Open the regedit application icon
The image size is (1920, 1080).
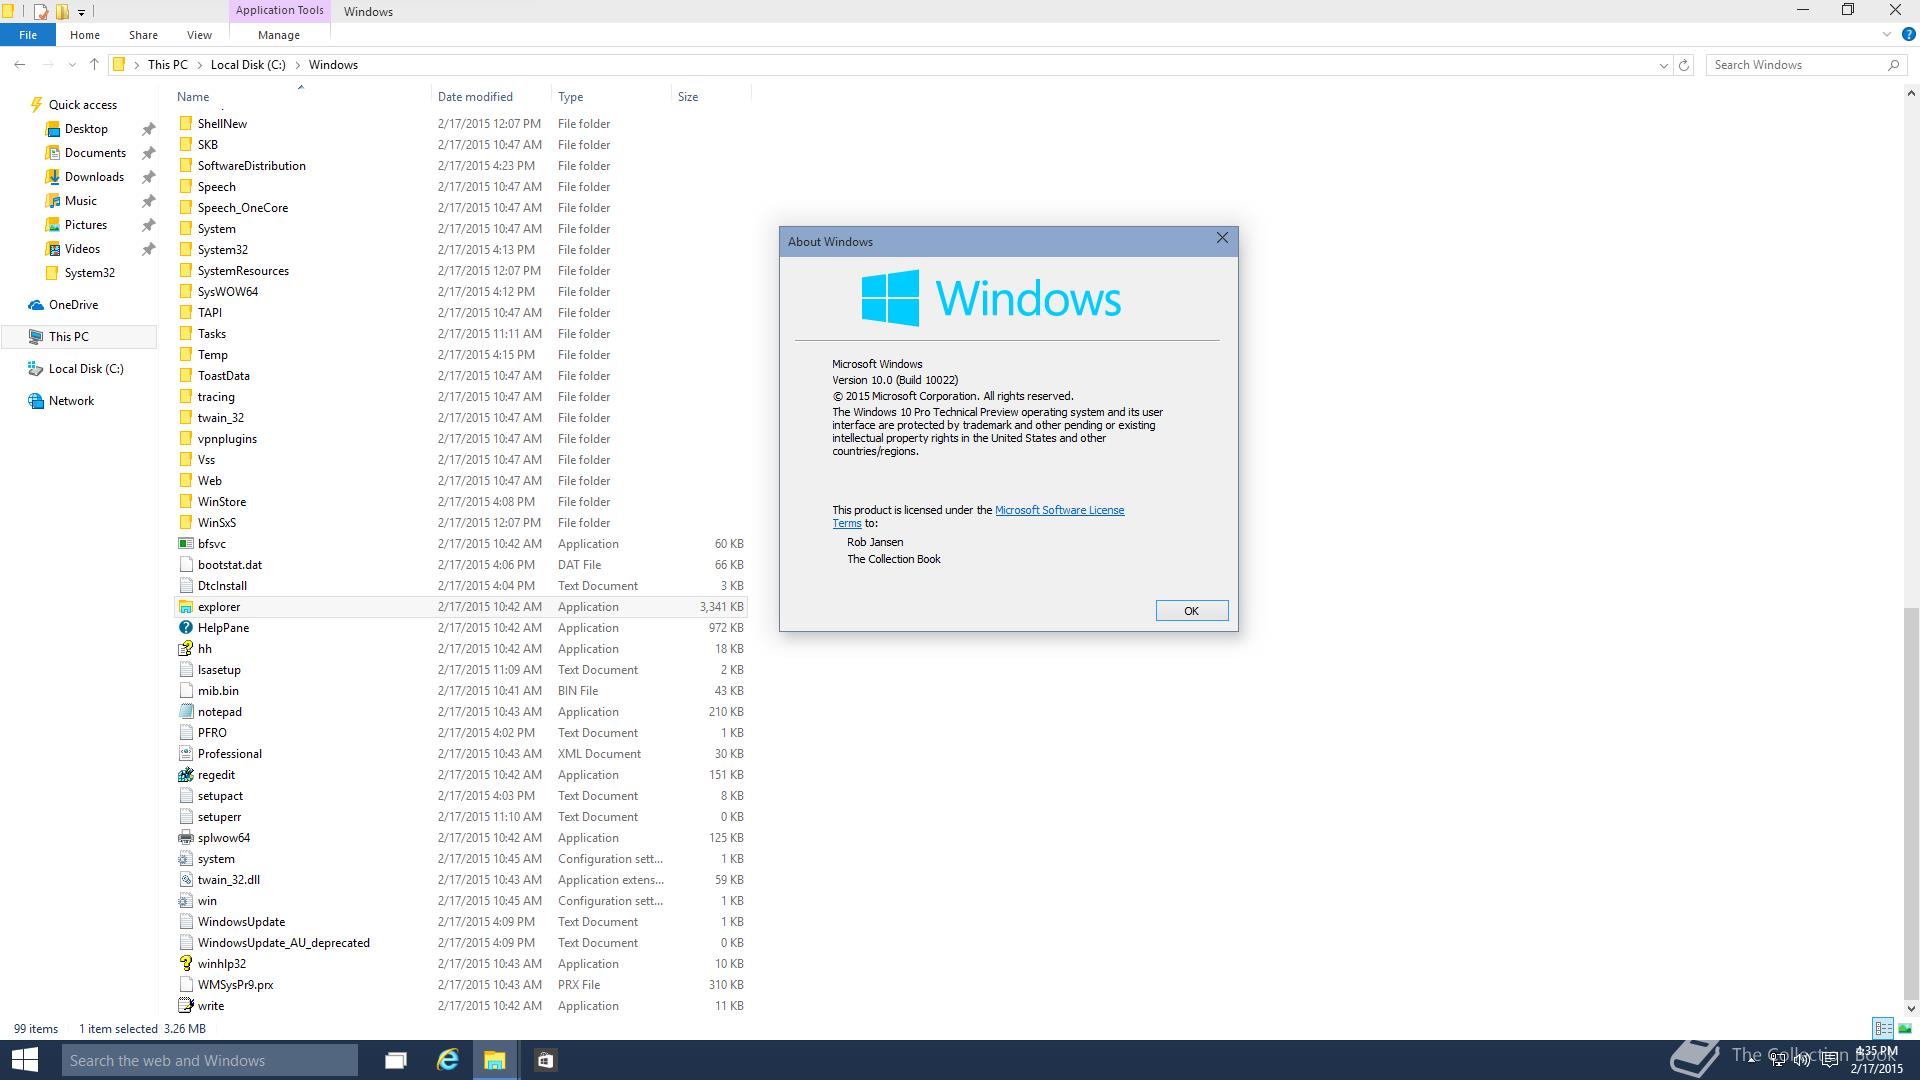point(185,775)
